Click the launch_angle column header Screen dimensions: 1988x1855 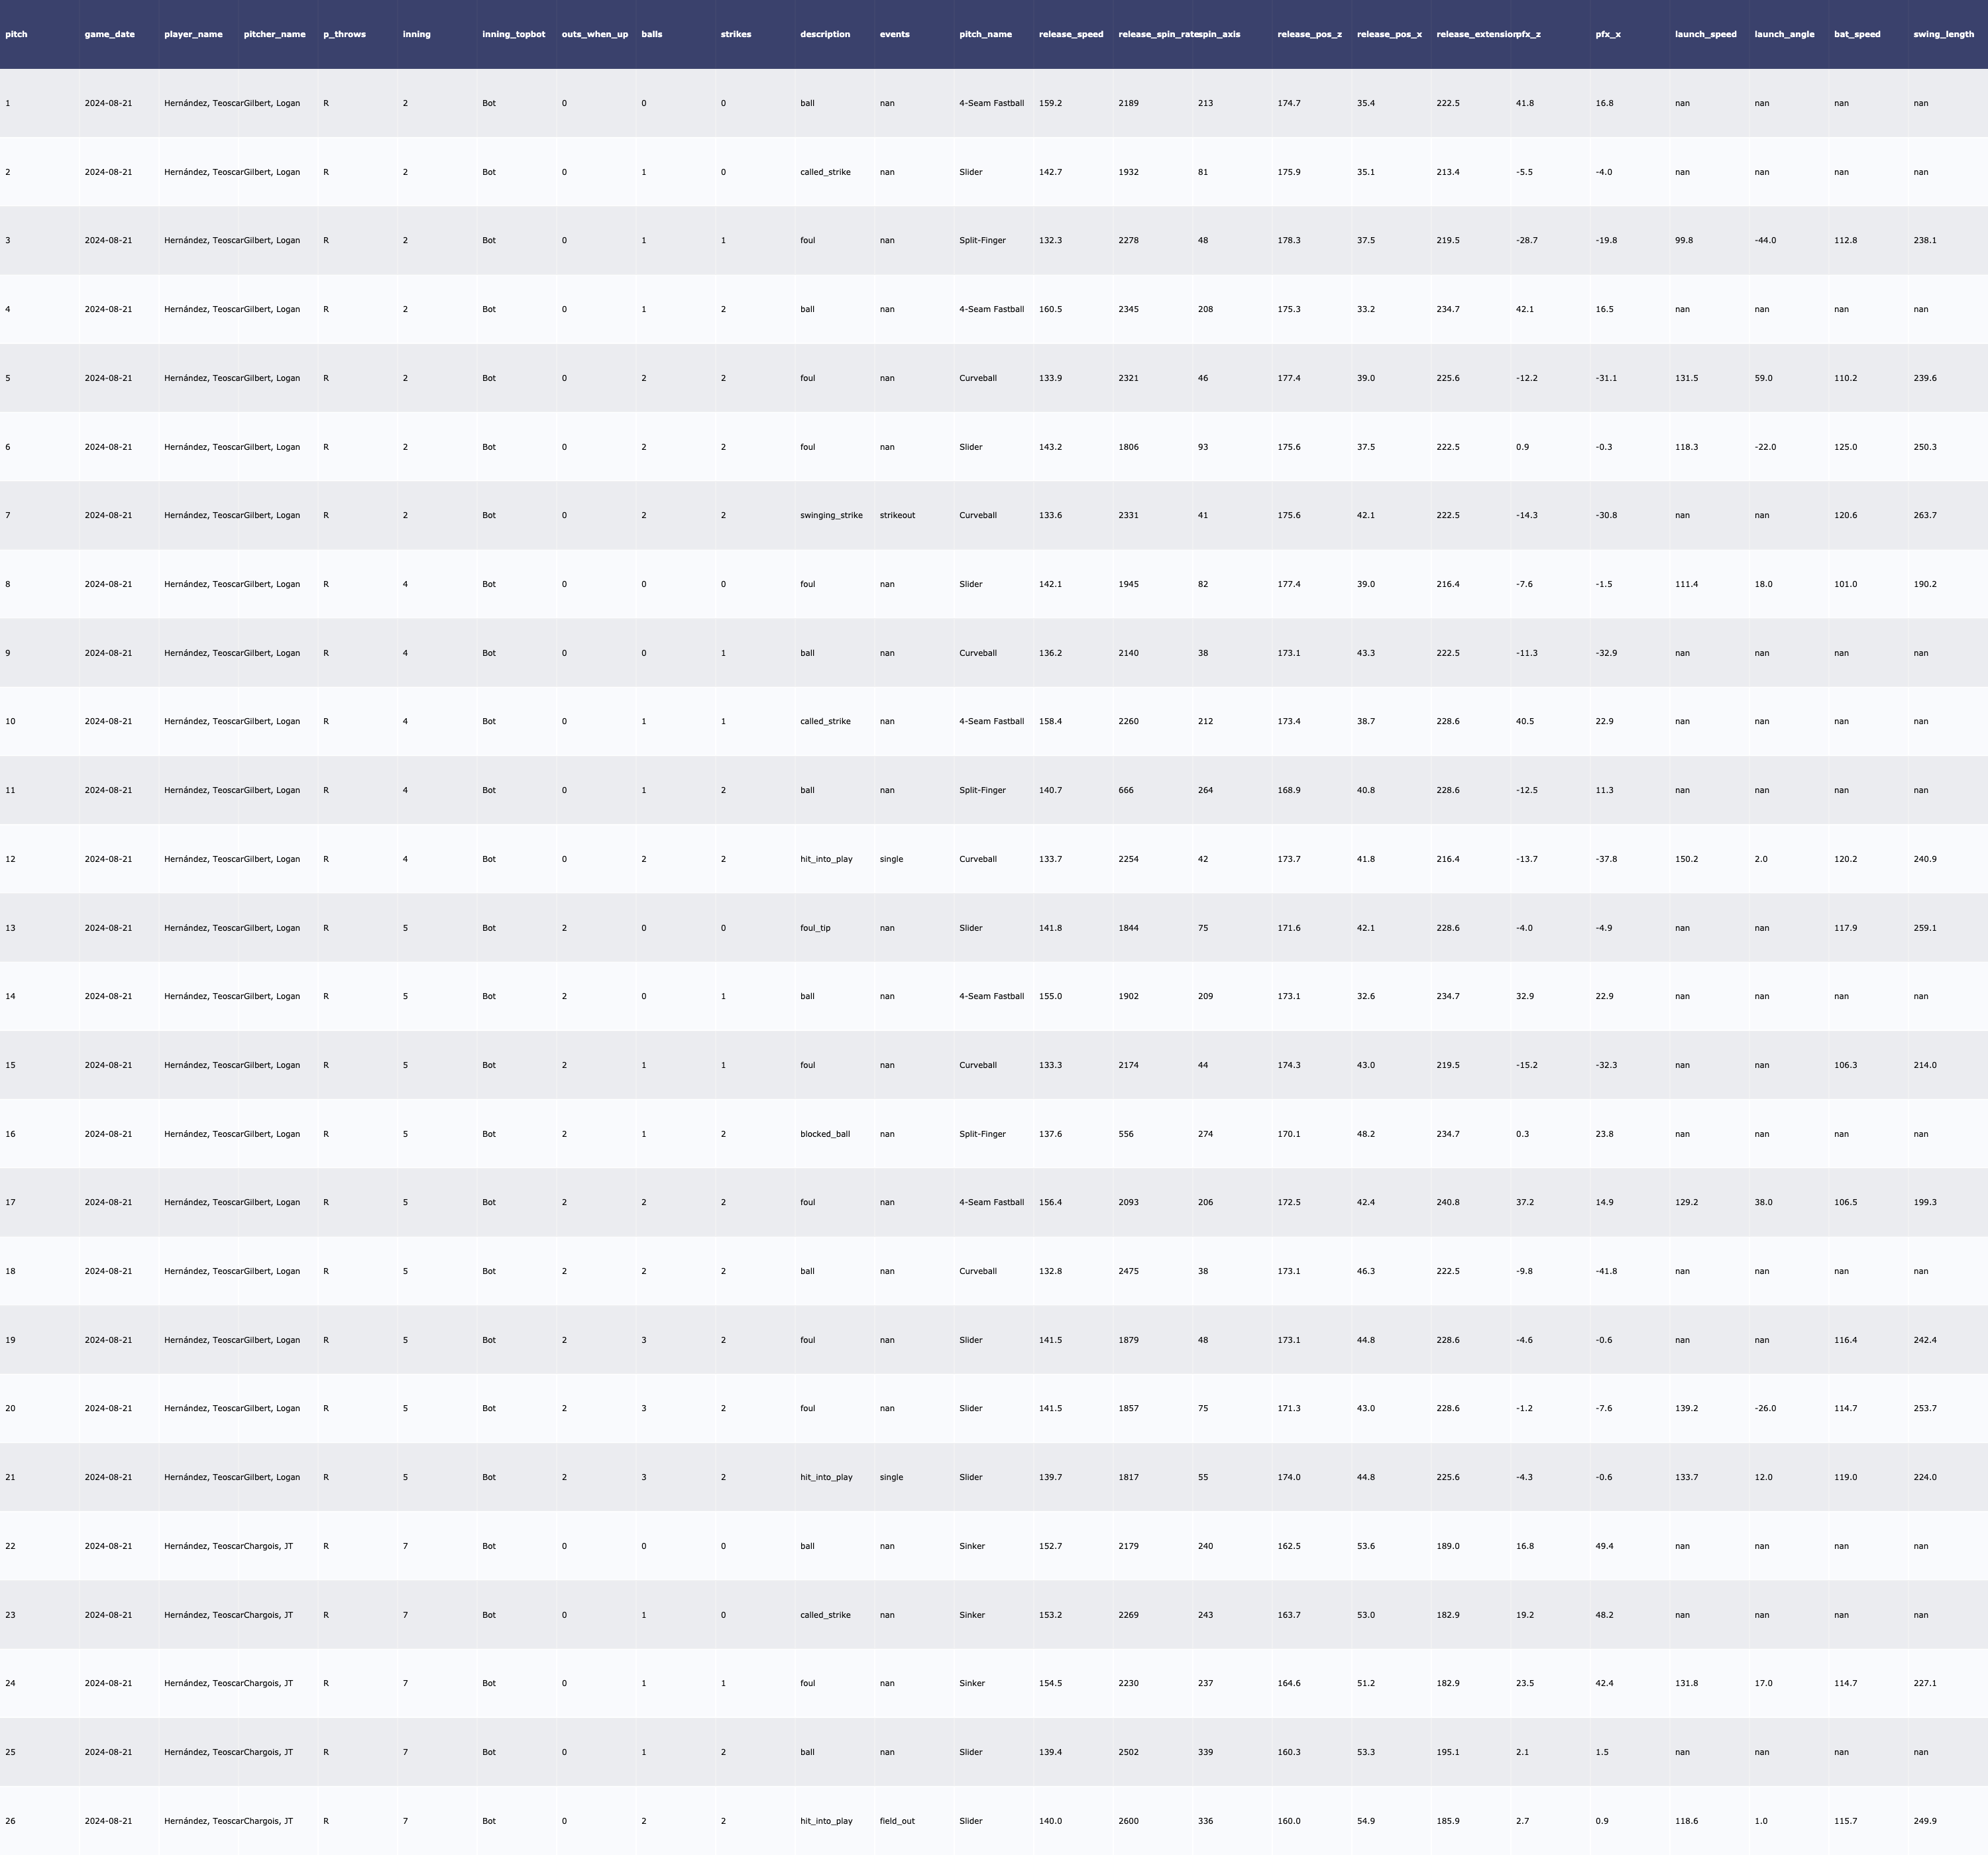coord(1784,34)
